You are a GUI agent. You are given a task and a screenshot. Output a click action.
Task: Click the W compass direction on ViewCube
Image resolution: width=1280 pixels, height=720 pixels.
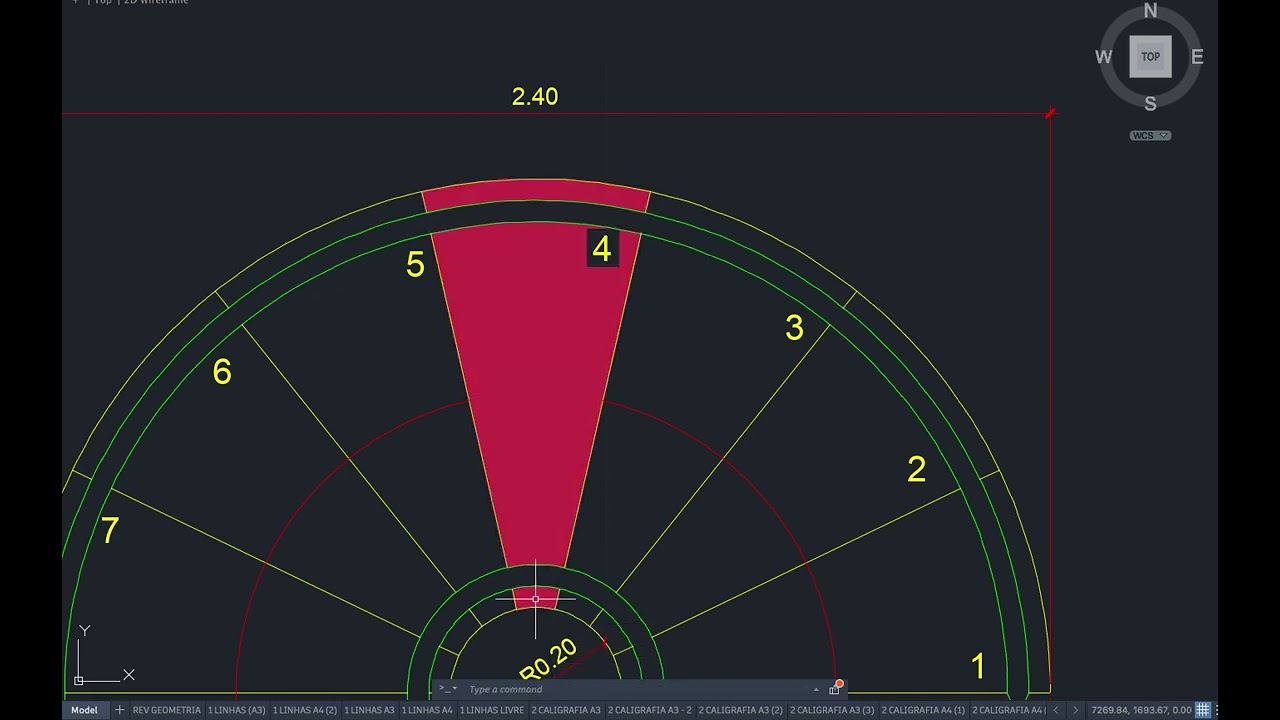(1104, 57)
